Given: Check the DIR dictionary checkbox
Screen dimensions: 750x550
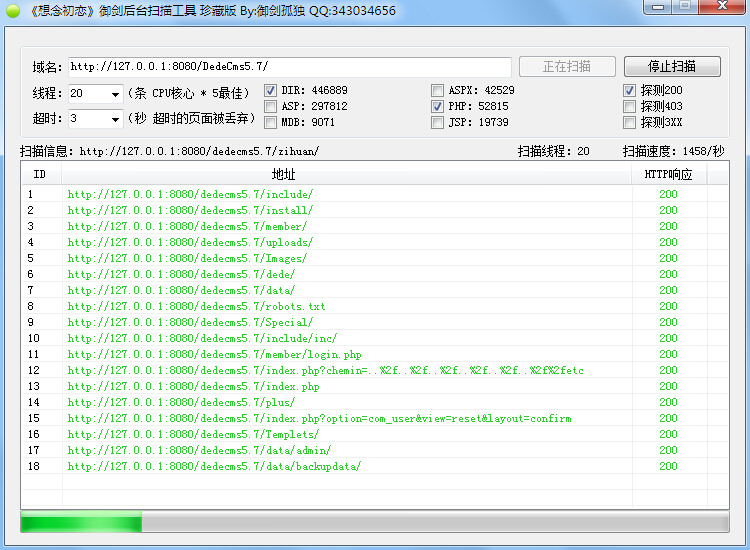Looking at the screenshot, I should [x=271, y=91].
